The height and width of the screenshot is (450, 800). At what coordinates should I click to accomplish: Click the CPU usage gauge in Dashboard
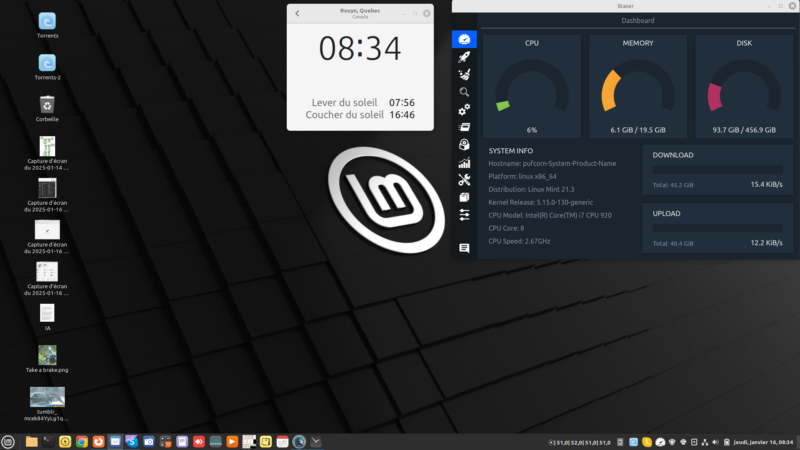[531, 90]
